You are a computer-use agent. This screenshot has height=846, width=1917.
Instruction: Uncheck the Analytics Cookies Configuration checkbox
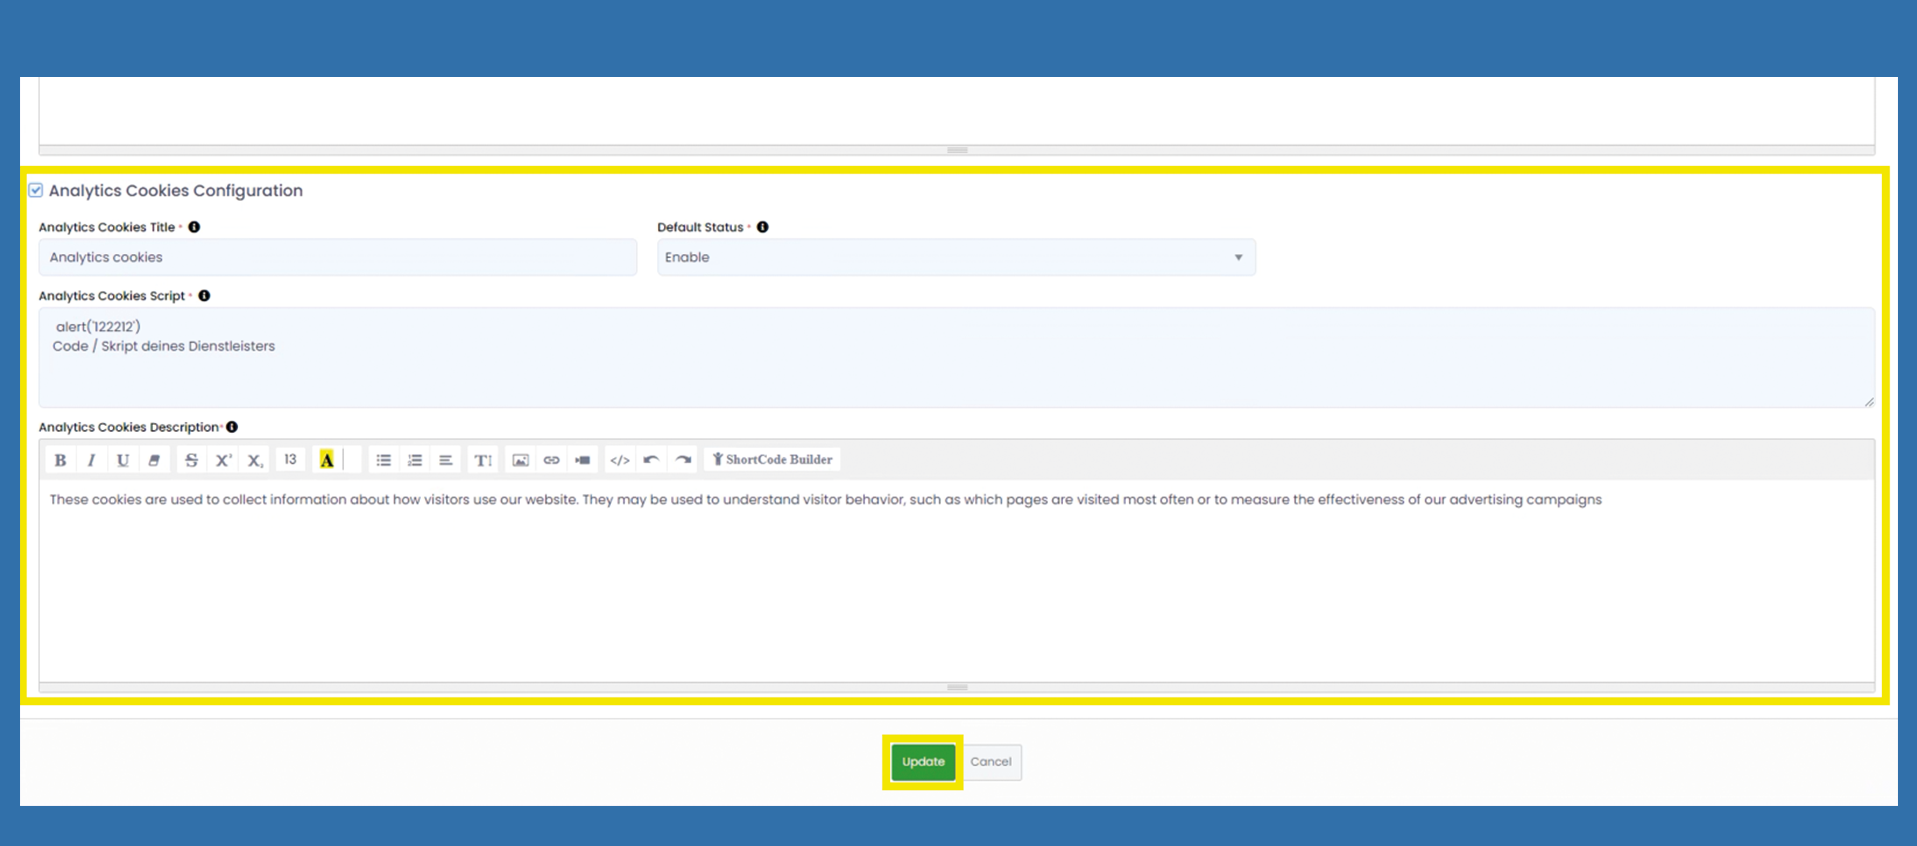pos(36,190)
